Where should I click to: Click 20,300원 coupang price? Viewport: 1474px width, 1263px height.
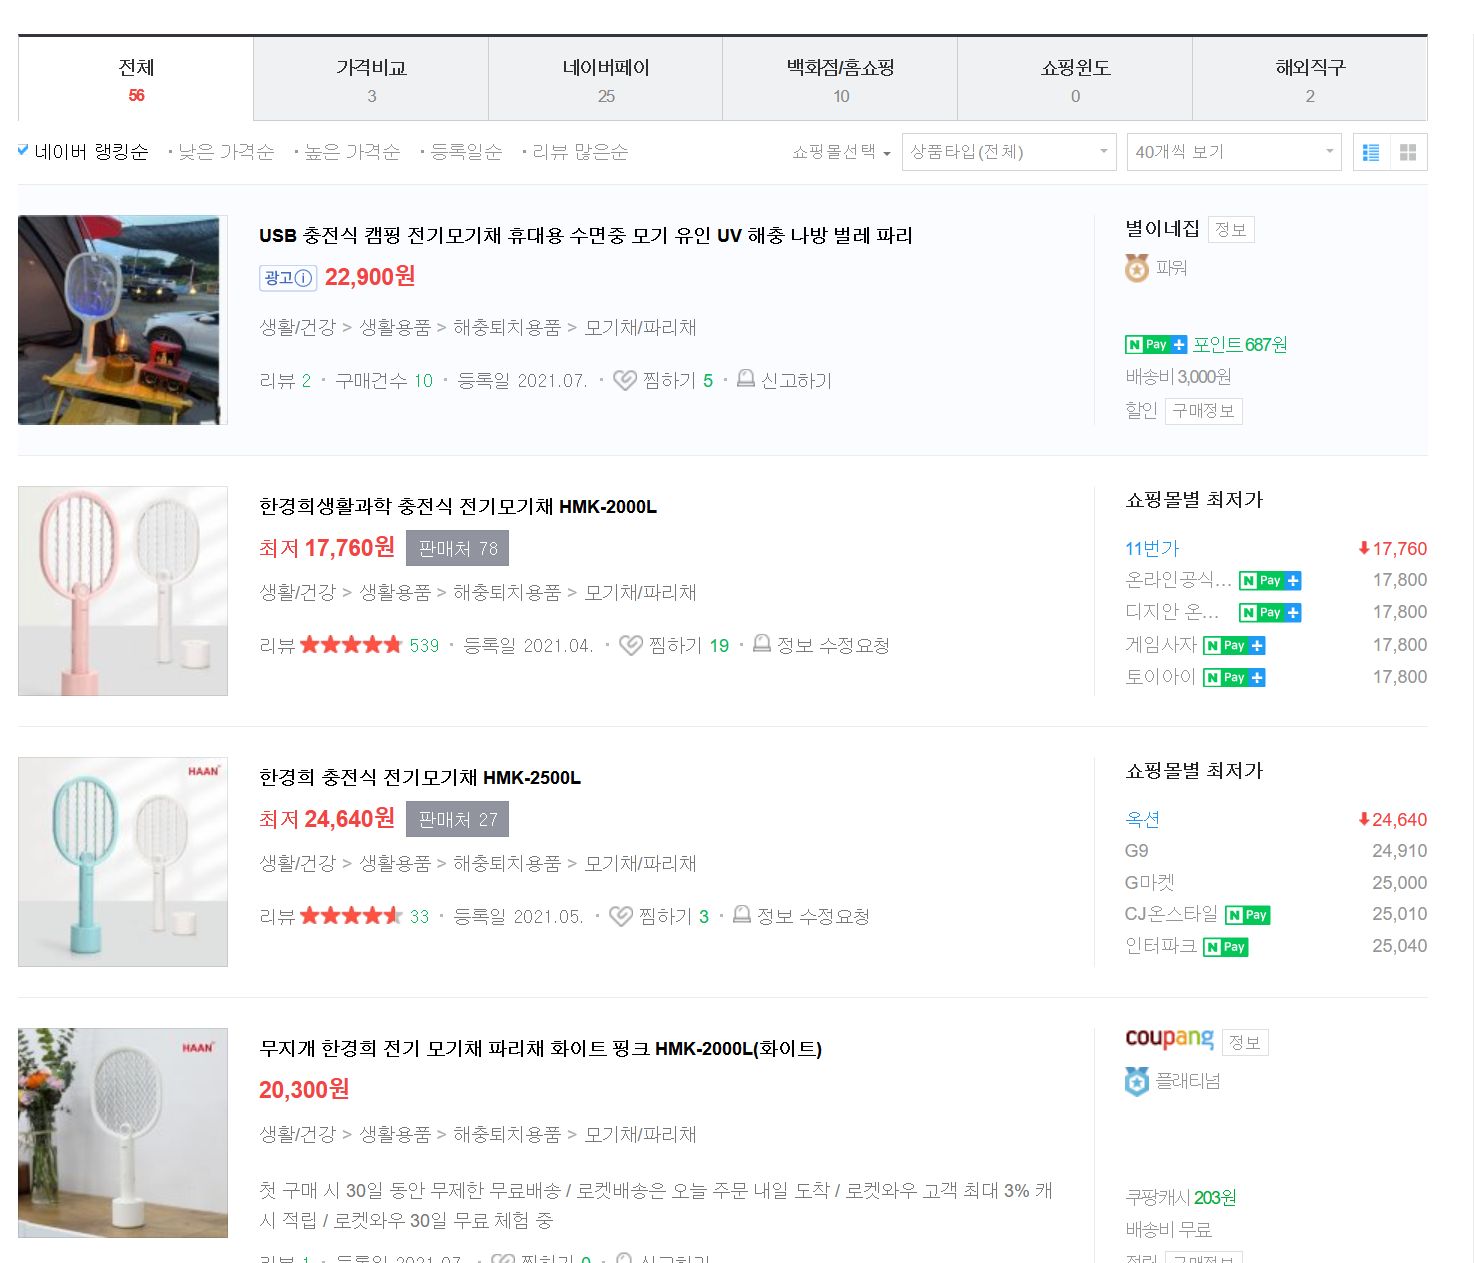point(304,1089)
